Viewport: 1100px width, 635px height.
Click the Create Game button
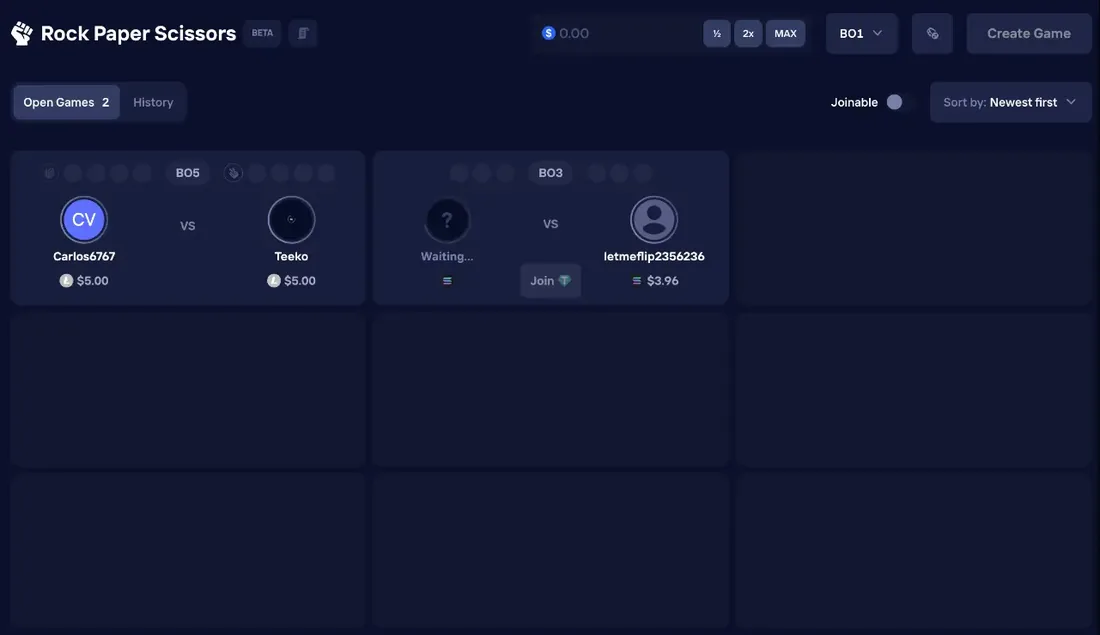coord(1028,33)
